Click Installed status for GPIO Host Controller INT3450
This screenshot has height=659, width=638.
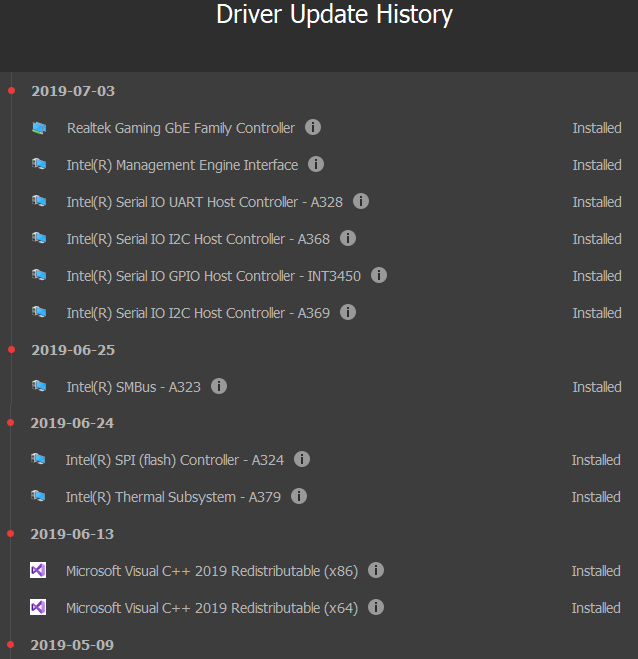597,276
